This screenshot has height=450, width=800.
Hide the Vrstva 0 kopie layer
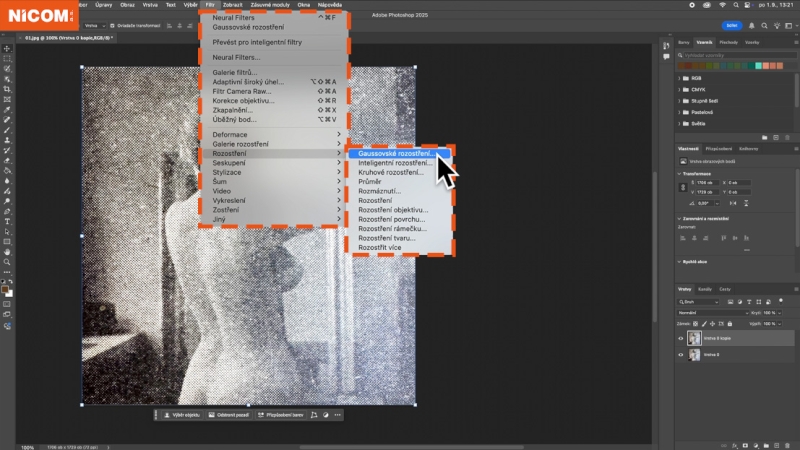(x=682, y=339)
